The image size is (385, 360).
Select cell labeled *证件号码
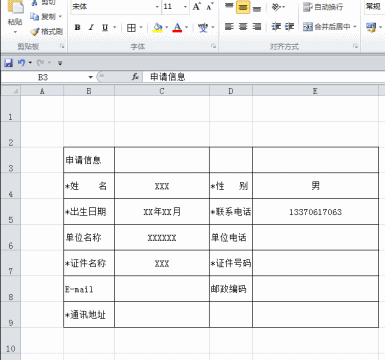(x=231, y=263)
